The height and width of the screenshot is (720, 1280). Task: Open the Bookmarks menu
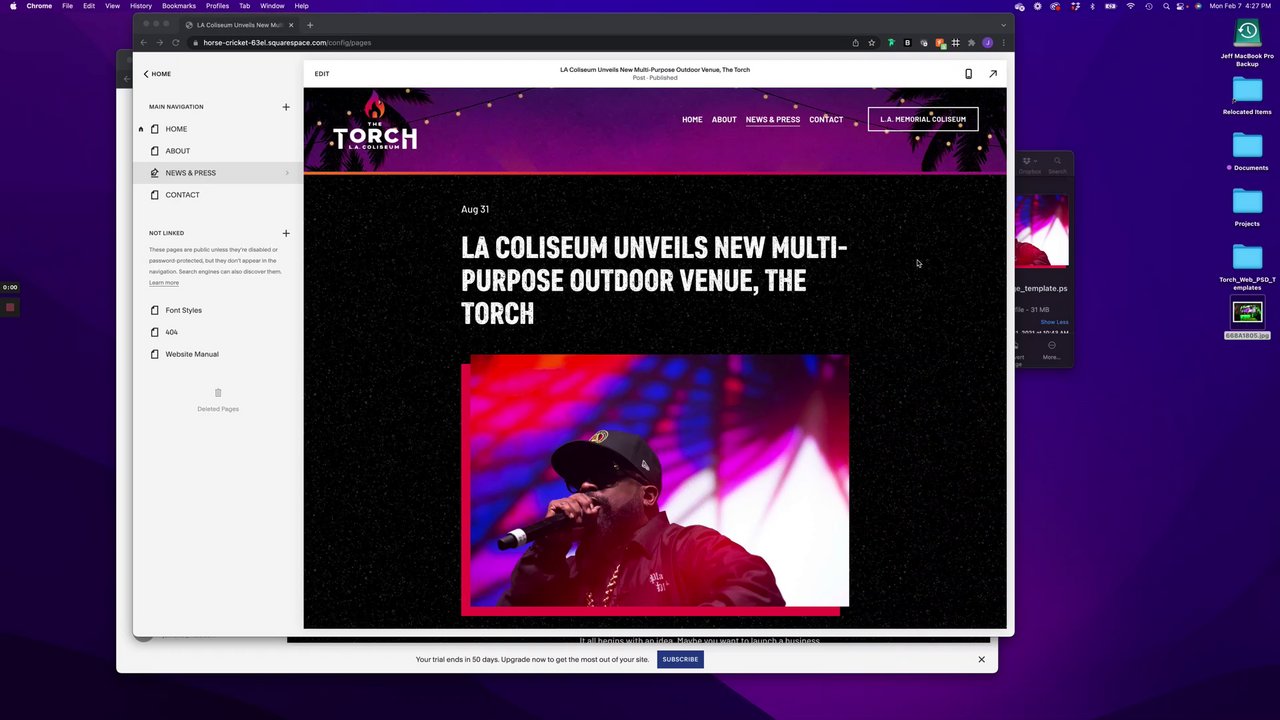click(179, 6)
